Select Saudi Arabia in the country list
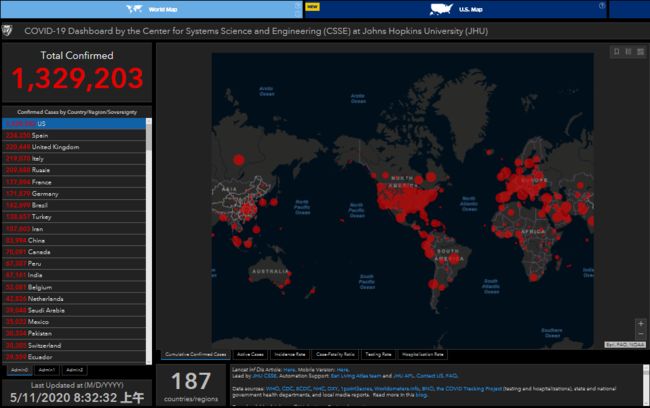Viewport: 650px width, 408px height. point(74,310)
